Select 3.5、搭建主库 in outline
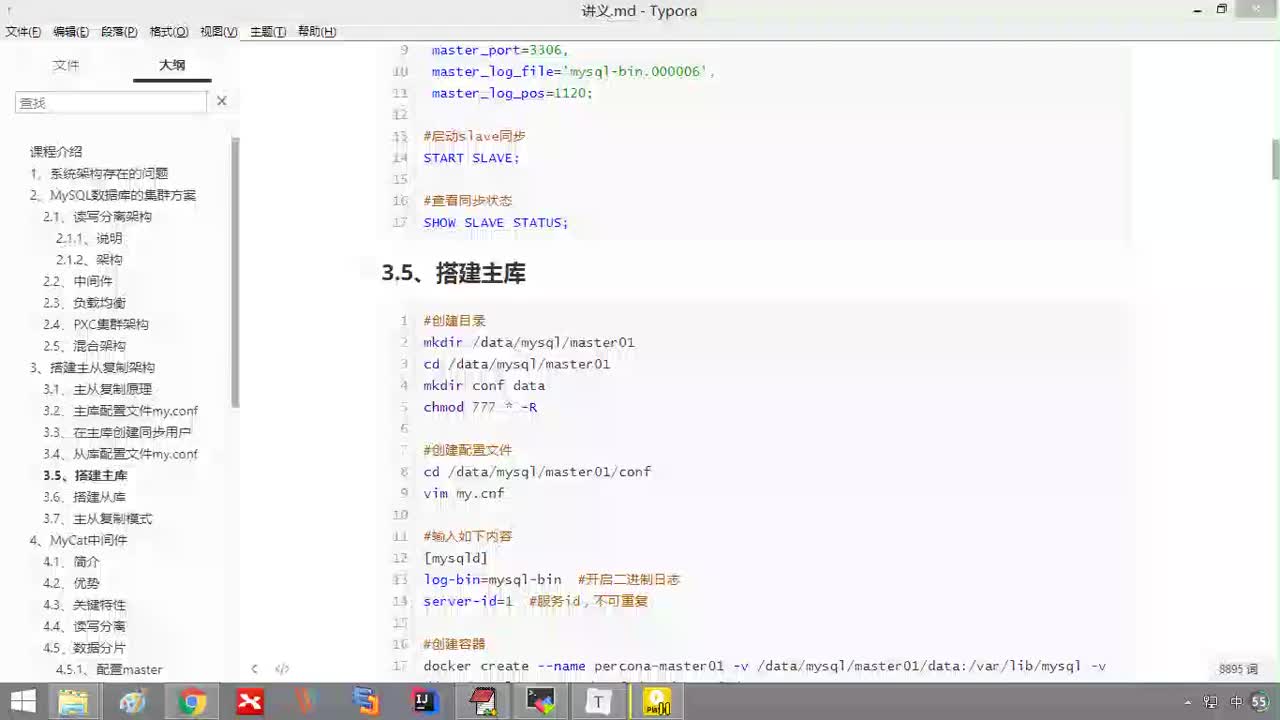 tap(85, 475)
